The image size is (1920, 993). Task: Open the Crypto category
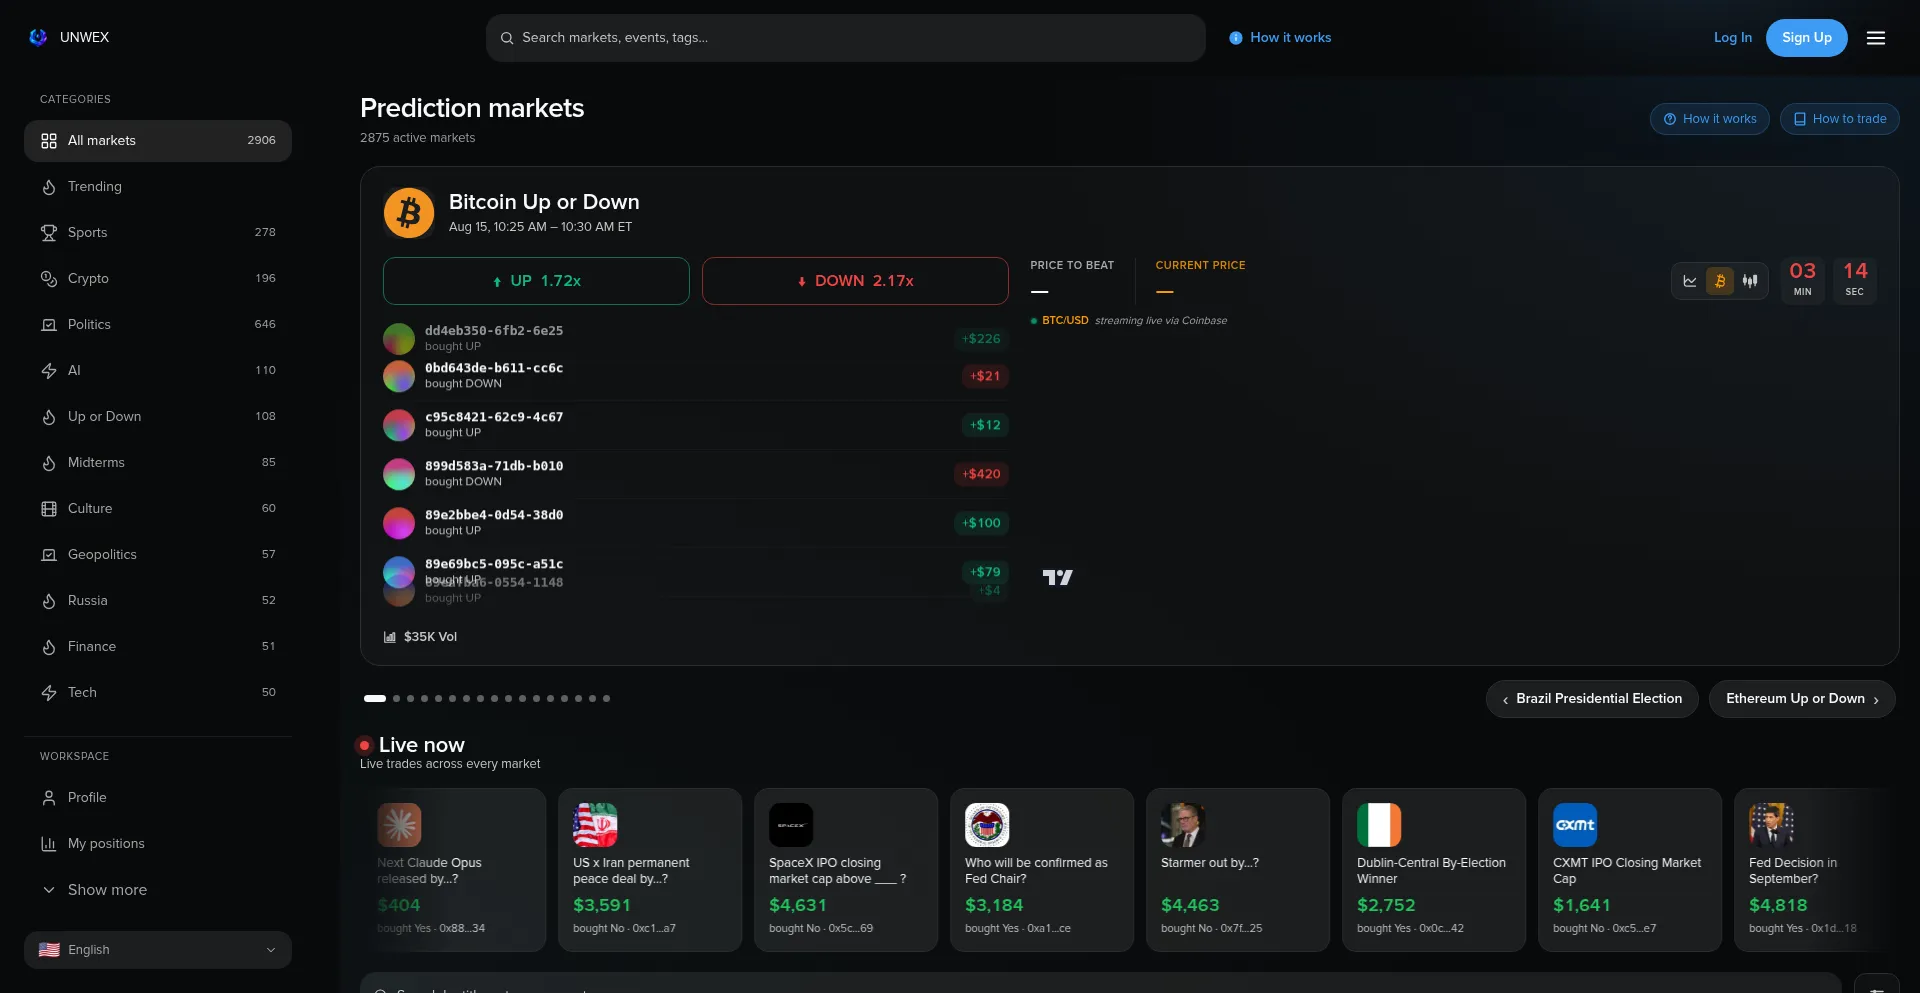tap(158, 279)
